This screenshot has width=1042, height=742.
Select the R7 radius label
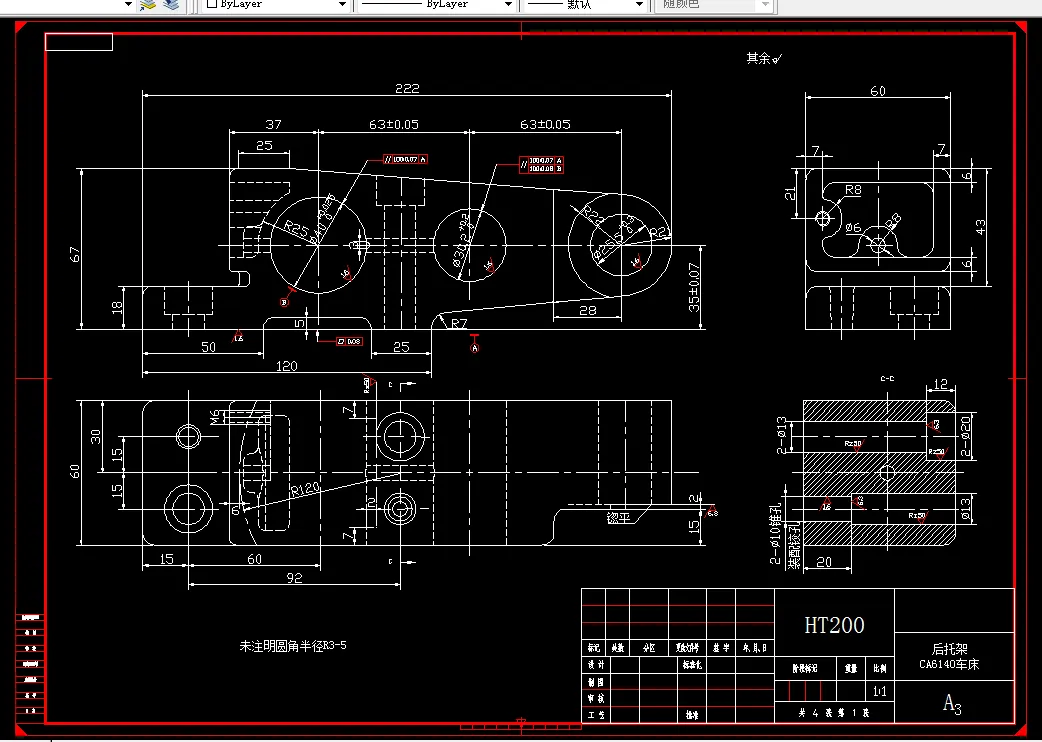coord(459,324)
